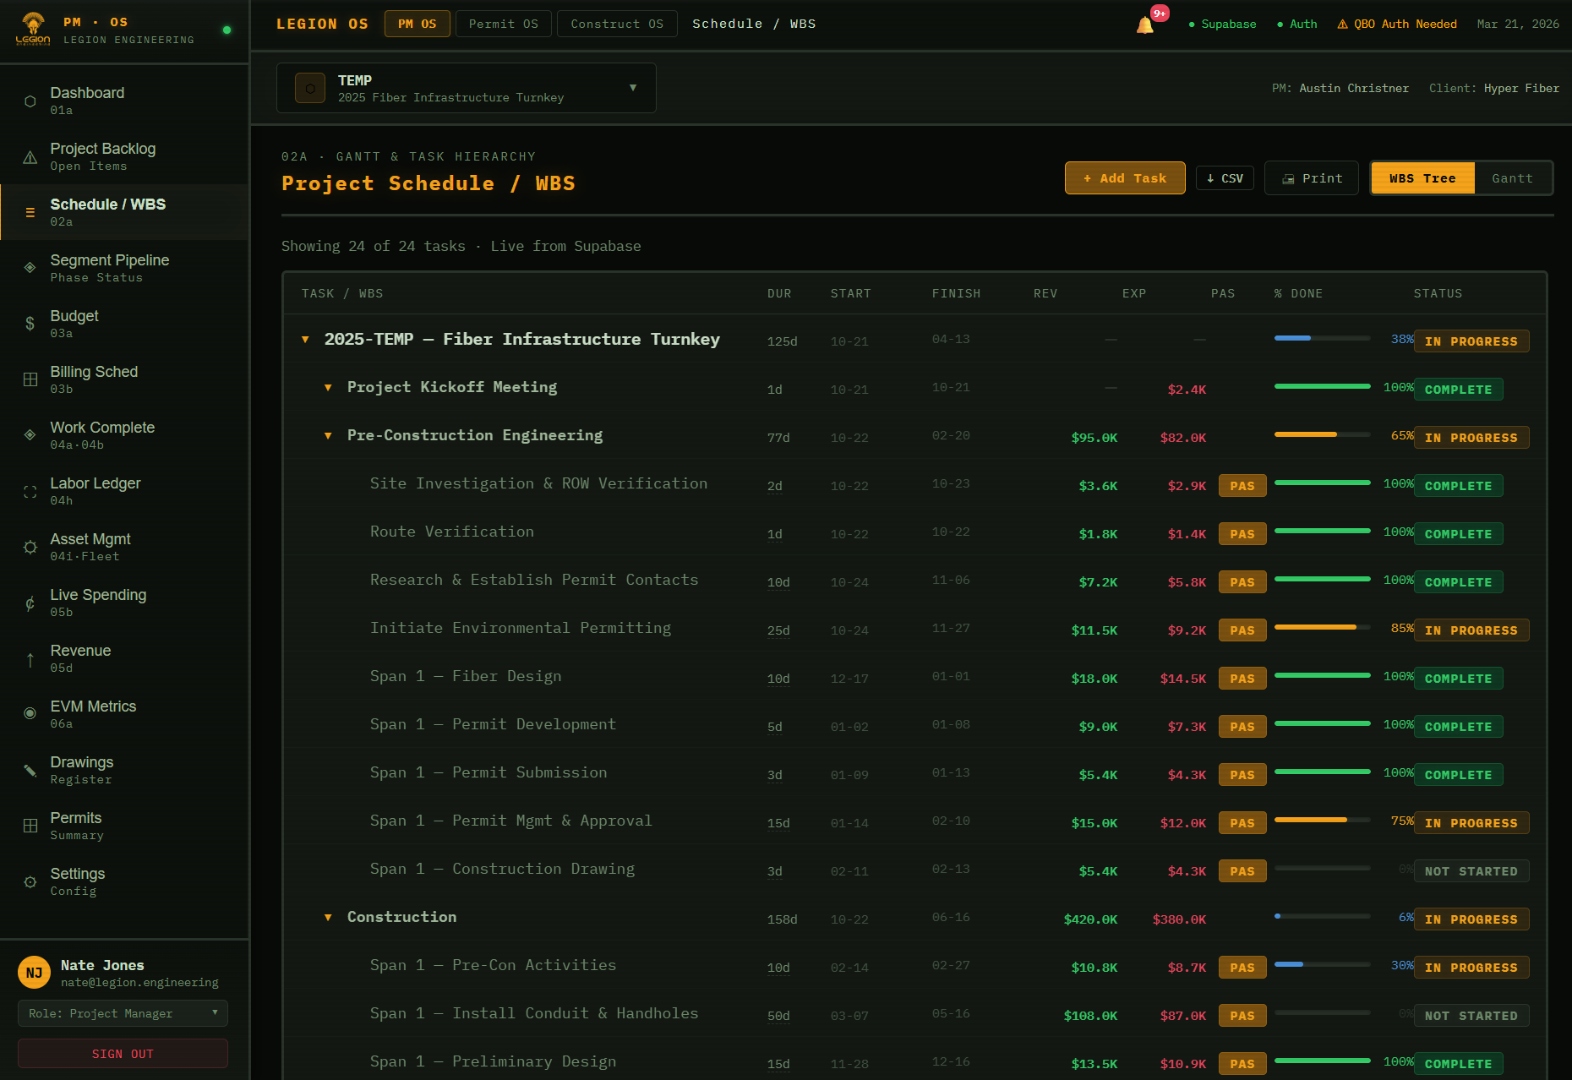
Task: Switch to the PM OS tab
Action: click(x=417, y=24)
